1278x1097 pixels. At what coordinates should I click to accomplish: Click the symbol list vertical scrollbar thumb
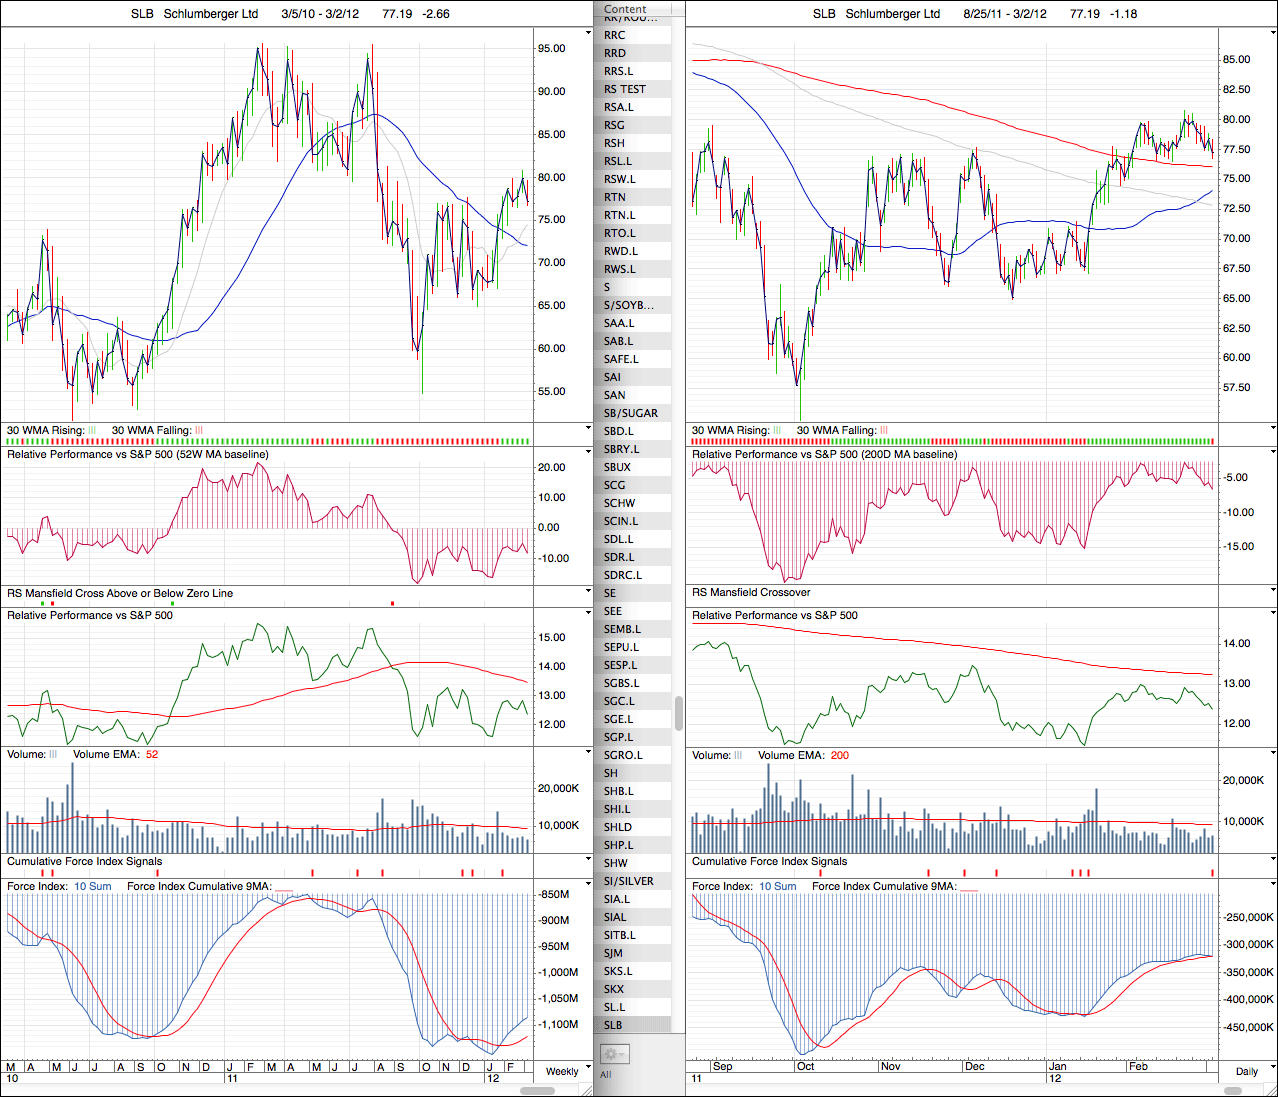(679, 713)
